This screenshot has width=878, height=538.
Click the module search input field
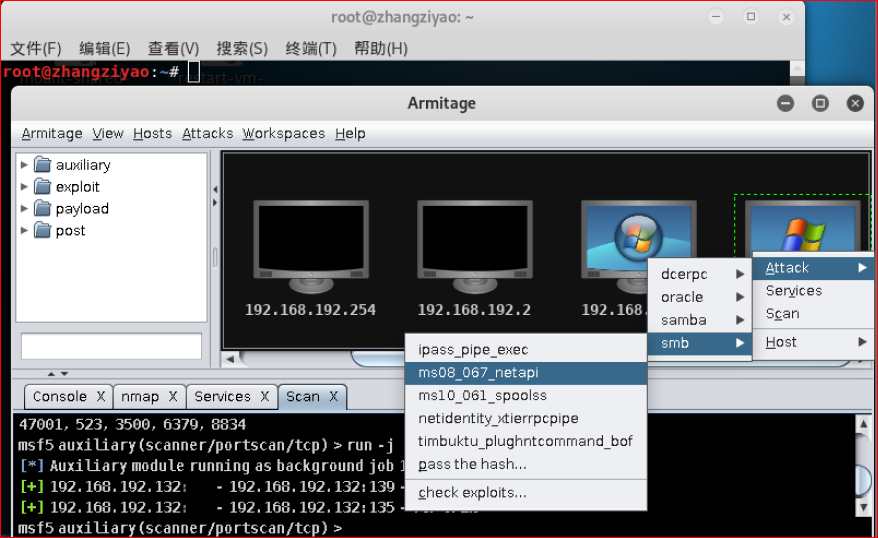pos(111,346)
